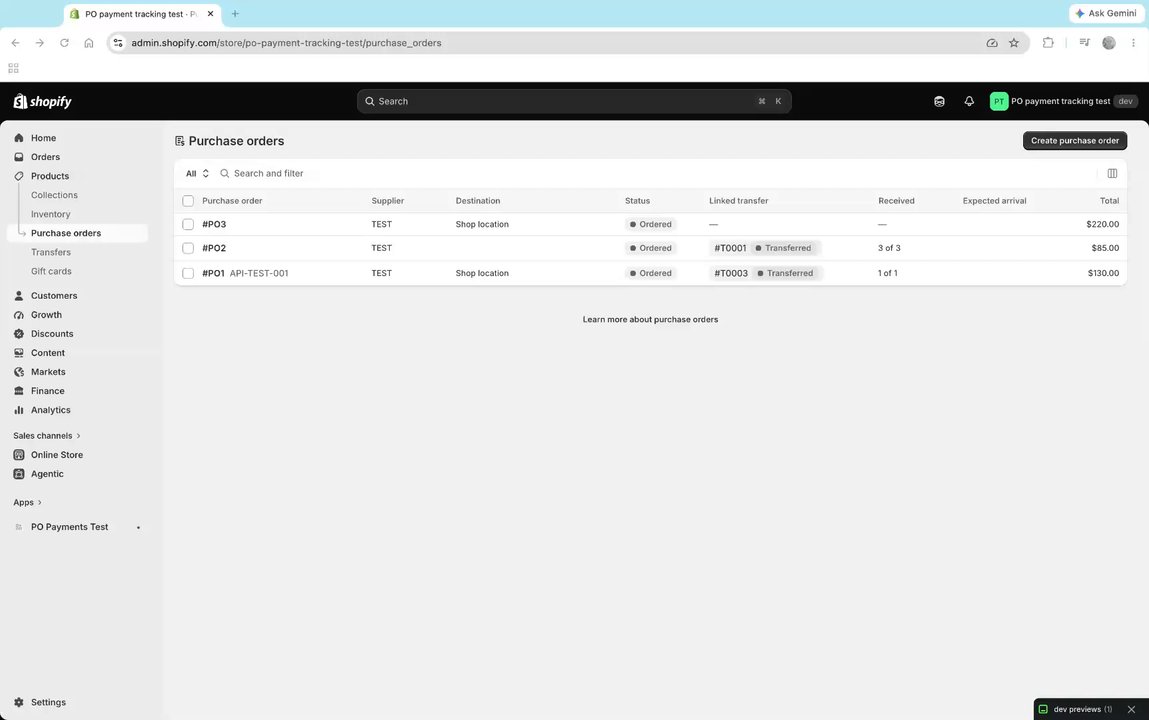Go to Transfers in sidebar
The height and width of the screenshot is (720, 1149).
51,252
